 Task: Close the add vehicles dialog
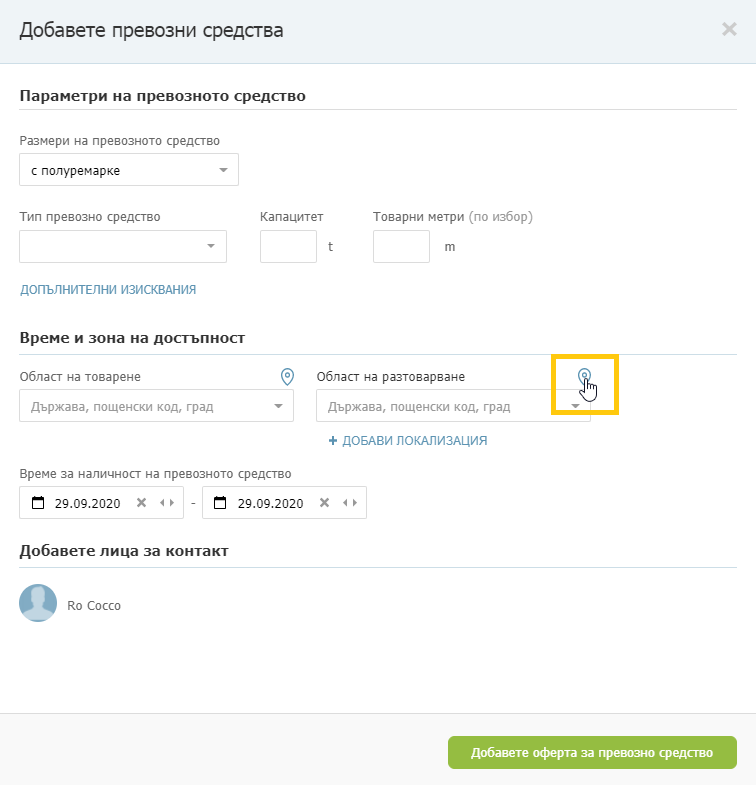(729, 30)
